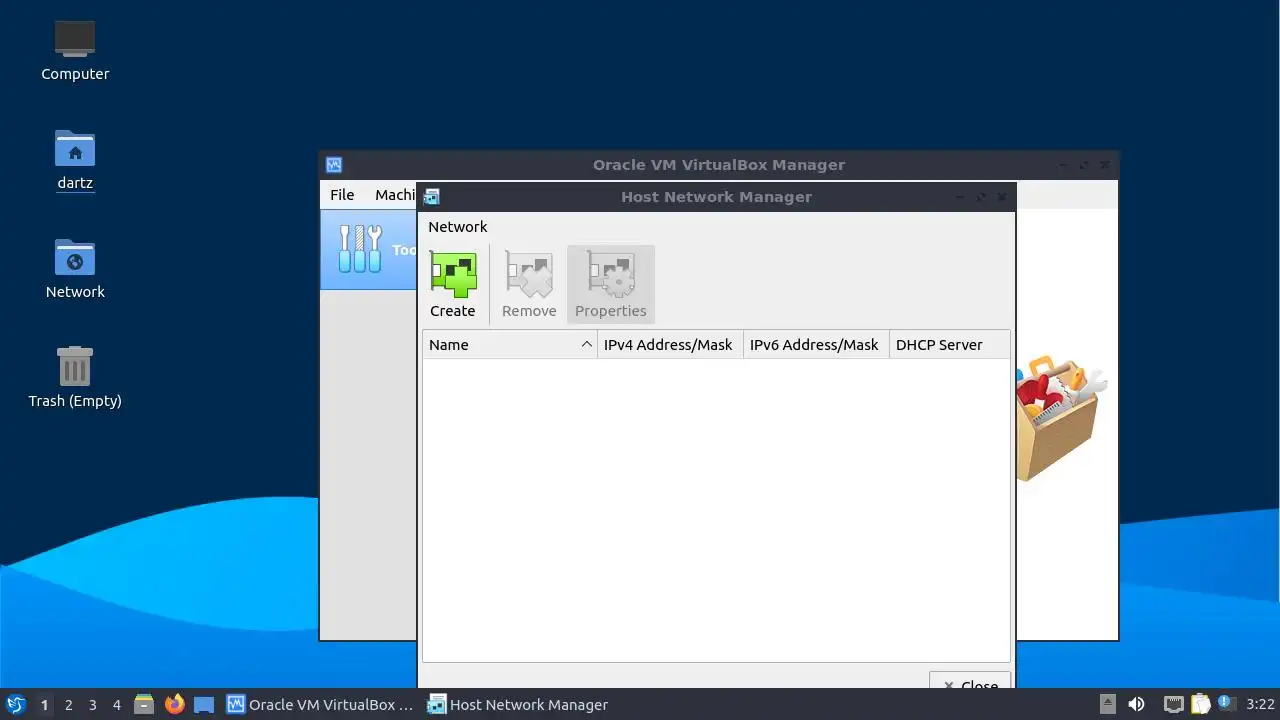Image resolution: width=1280 pixels, height=720 pixels.
Task: Open the network status tray icon
Action: 1174,705
